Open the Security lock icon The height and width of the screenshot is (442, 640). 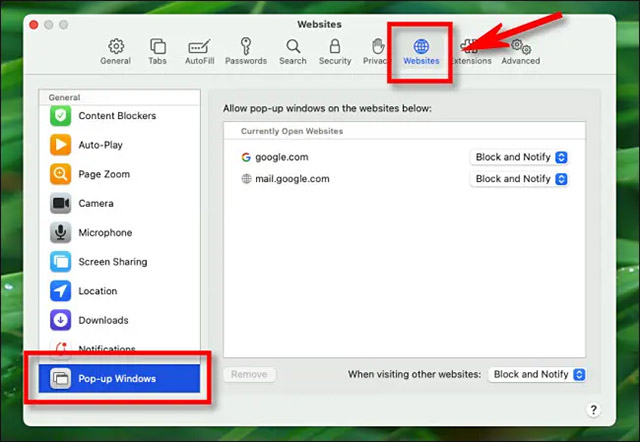point(335,46)
